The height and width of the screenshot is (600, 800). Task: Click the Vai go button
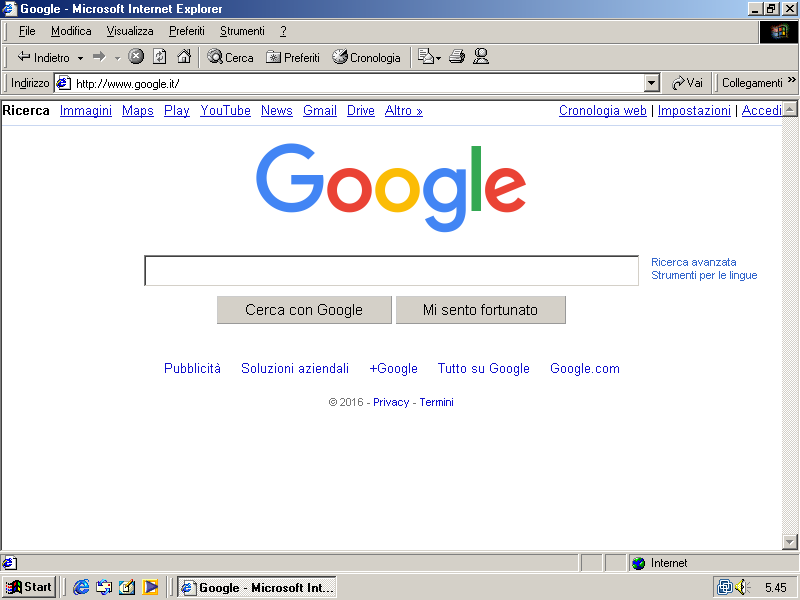pos(687,83)
